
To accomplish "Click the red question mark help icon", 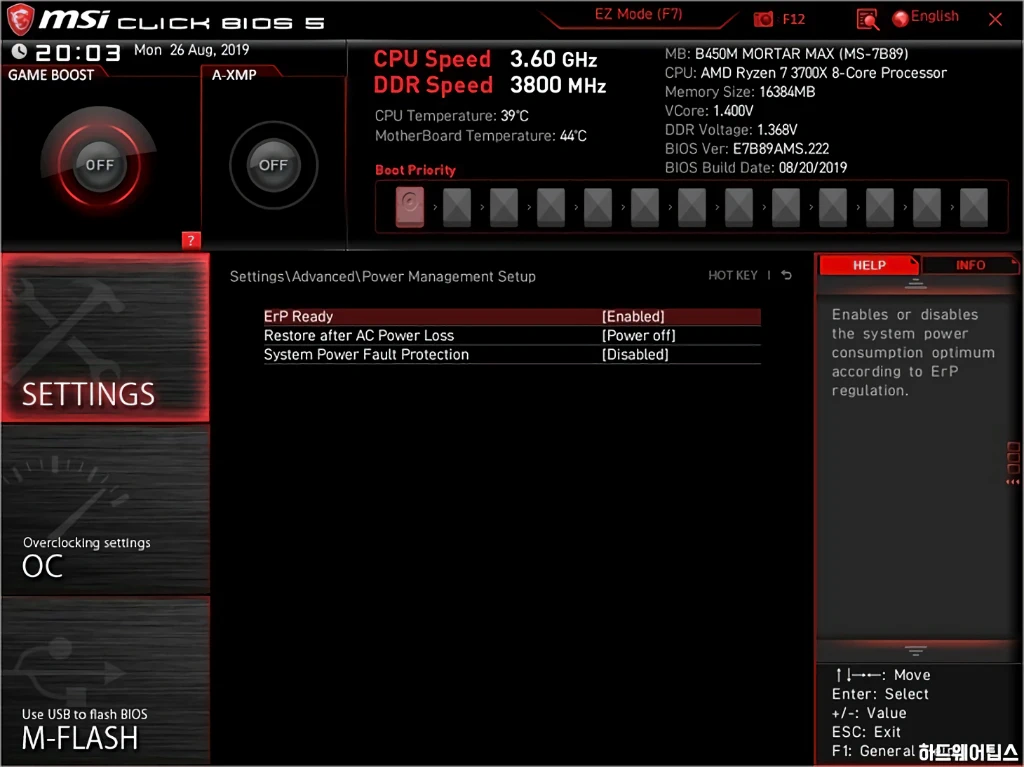I will (x=191, y=240).
